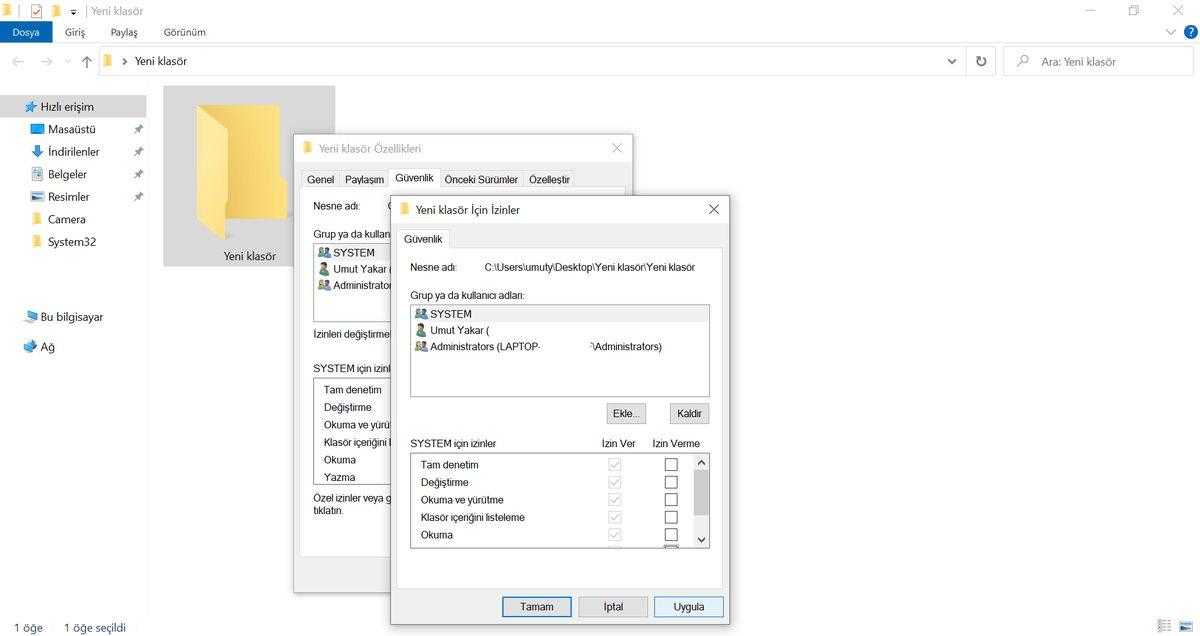Switch to the Görünüm ribbon tab
Screen dimensions: 1200x636
click(184, 31)
